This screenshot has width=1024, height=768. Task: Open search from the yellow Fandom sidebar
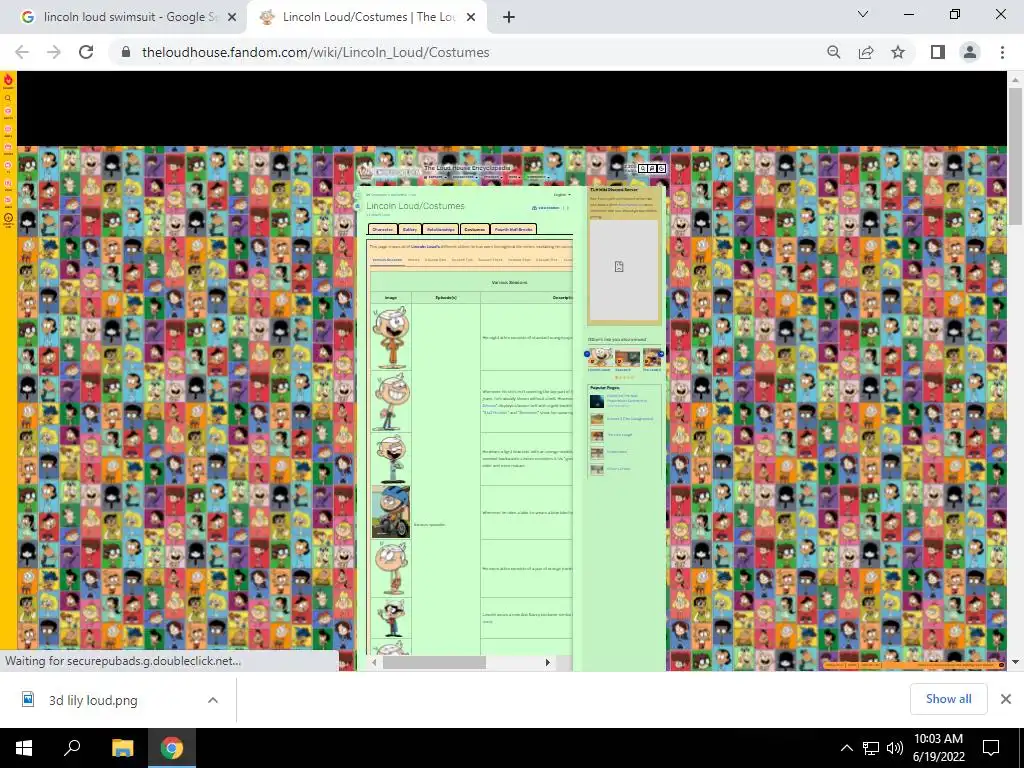tap(8, 98)
